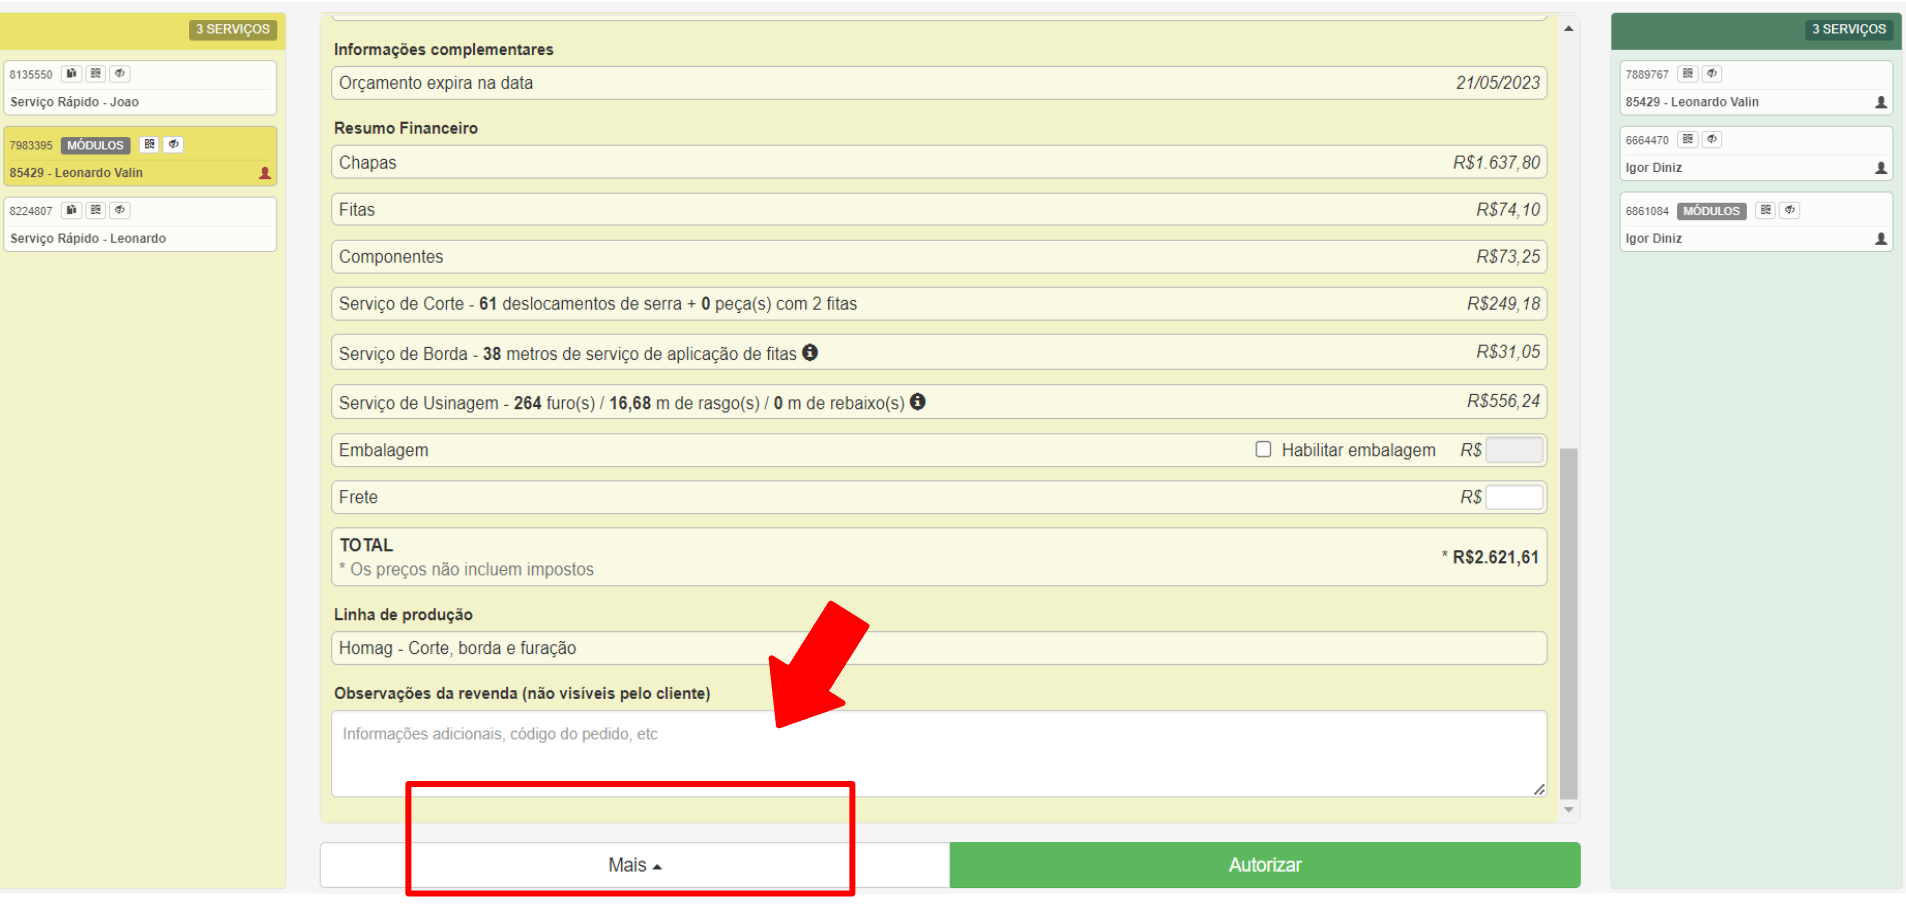Image resolution: width=1906 pixels, height=909 pixels.
Task: Click the QR code icon on card 7889767
Action: point(1688,73)
